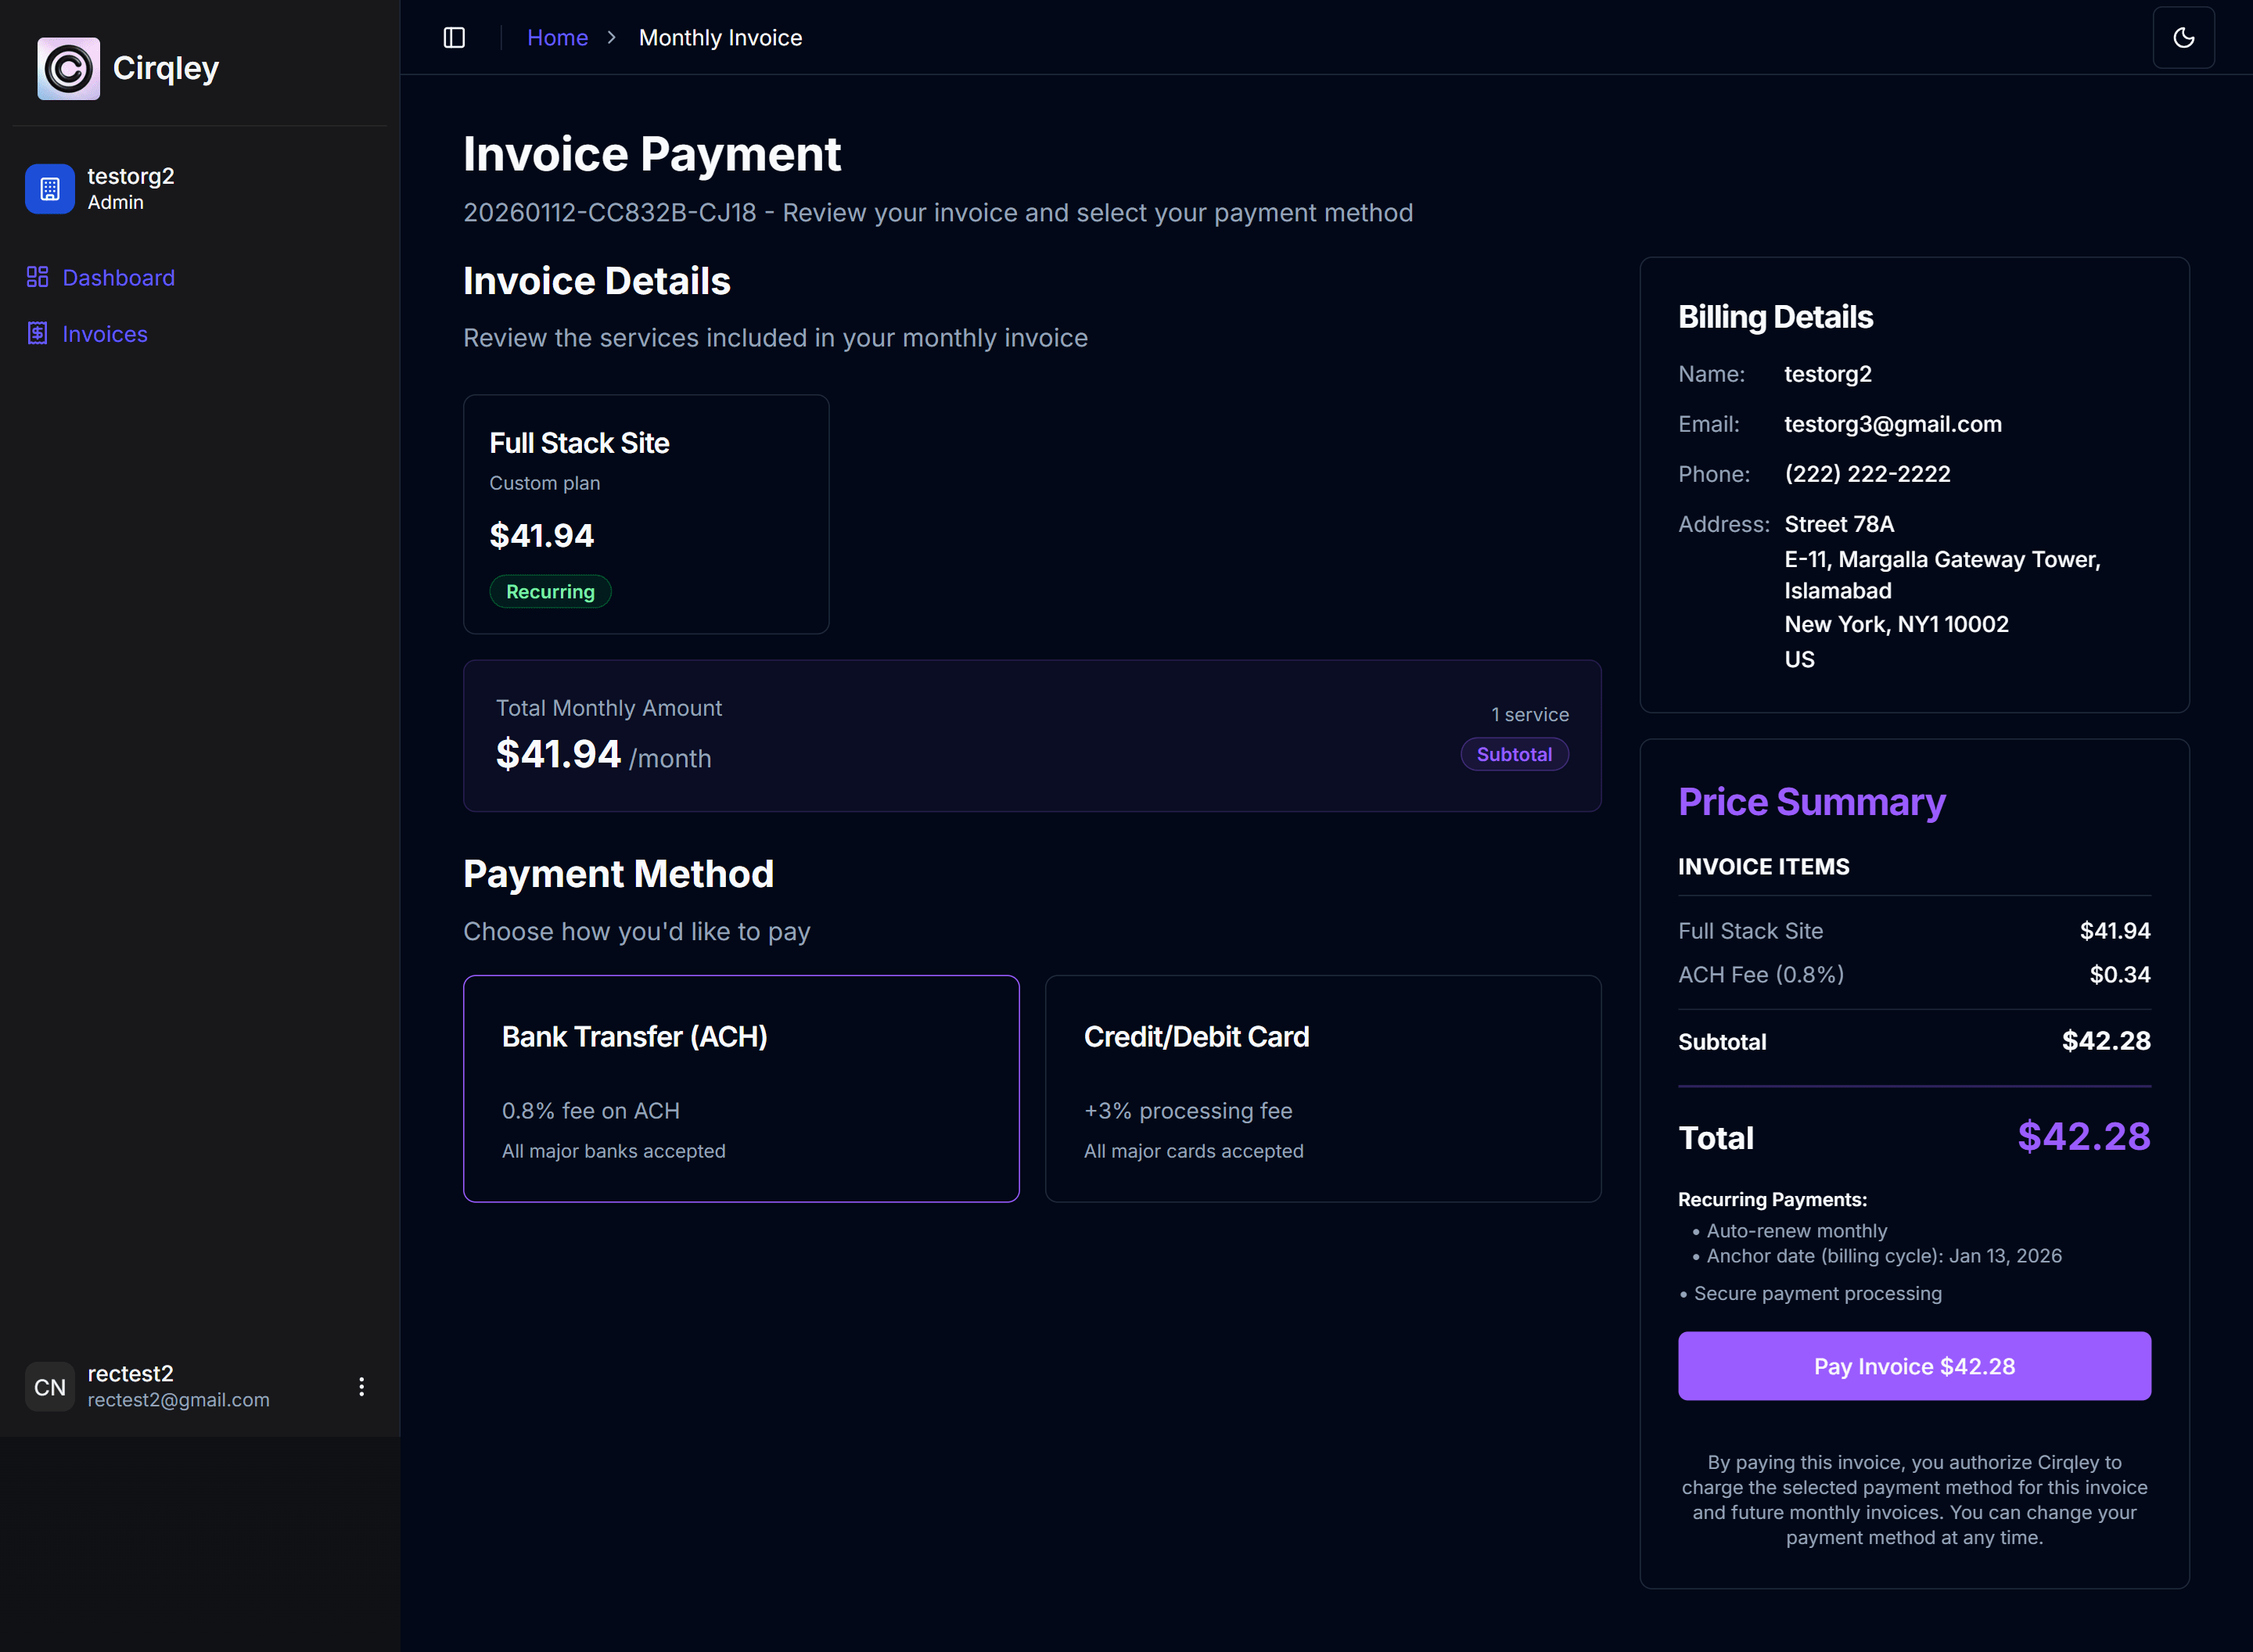The image size is (2253, 1652).
Task: Click the $42.28 total amount display
Action: pyautogui.click(x=2084, y=1136)
